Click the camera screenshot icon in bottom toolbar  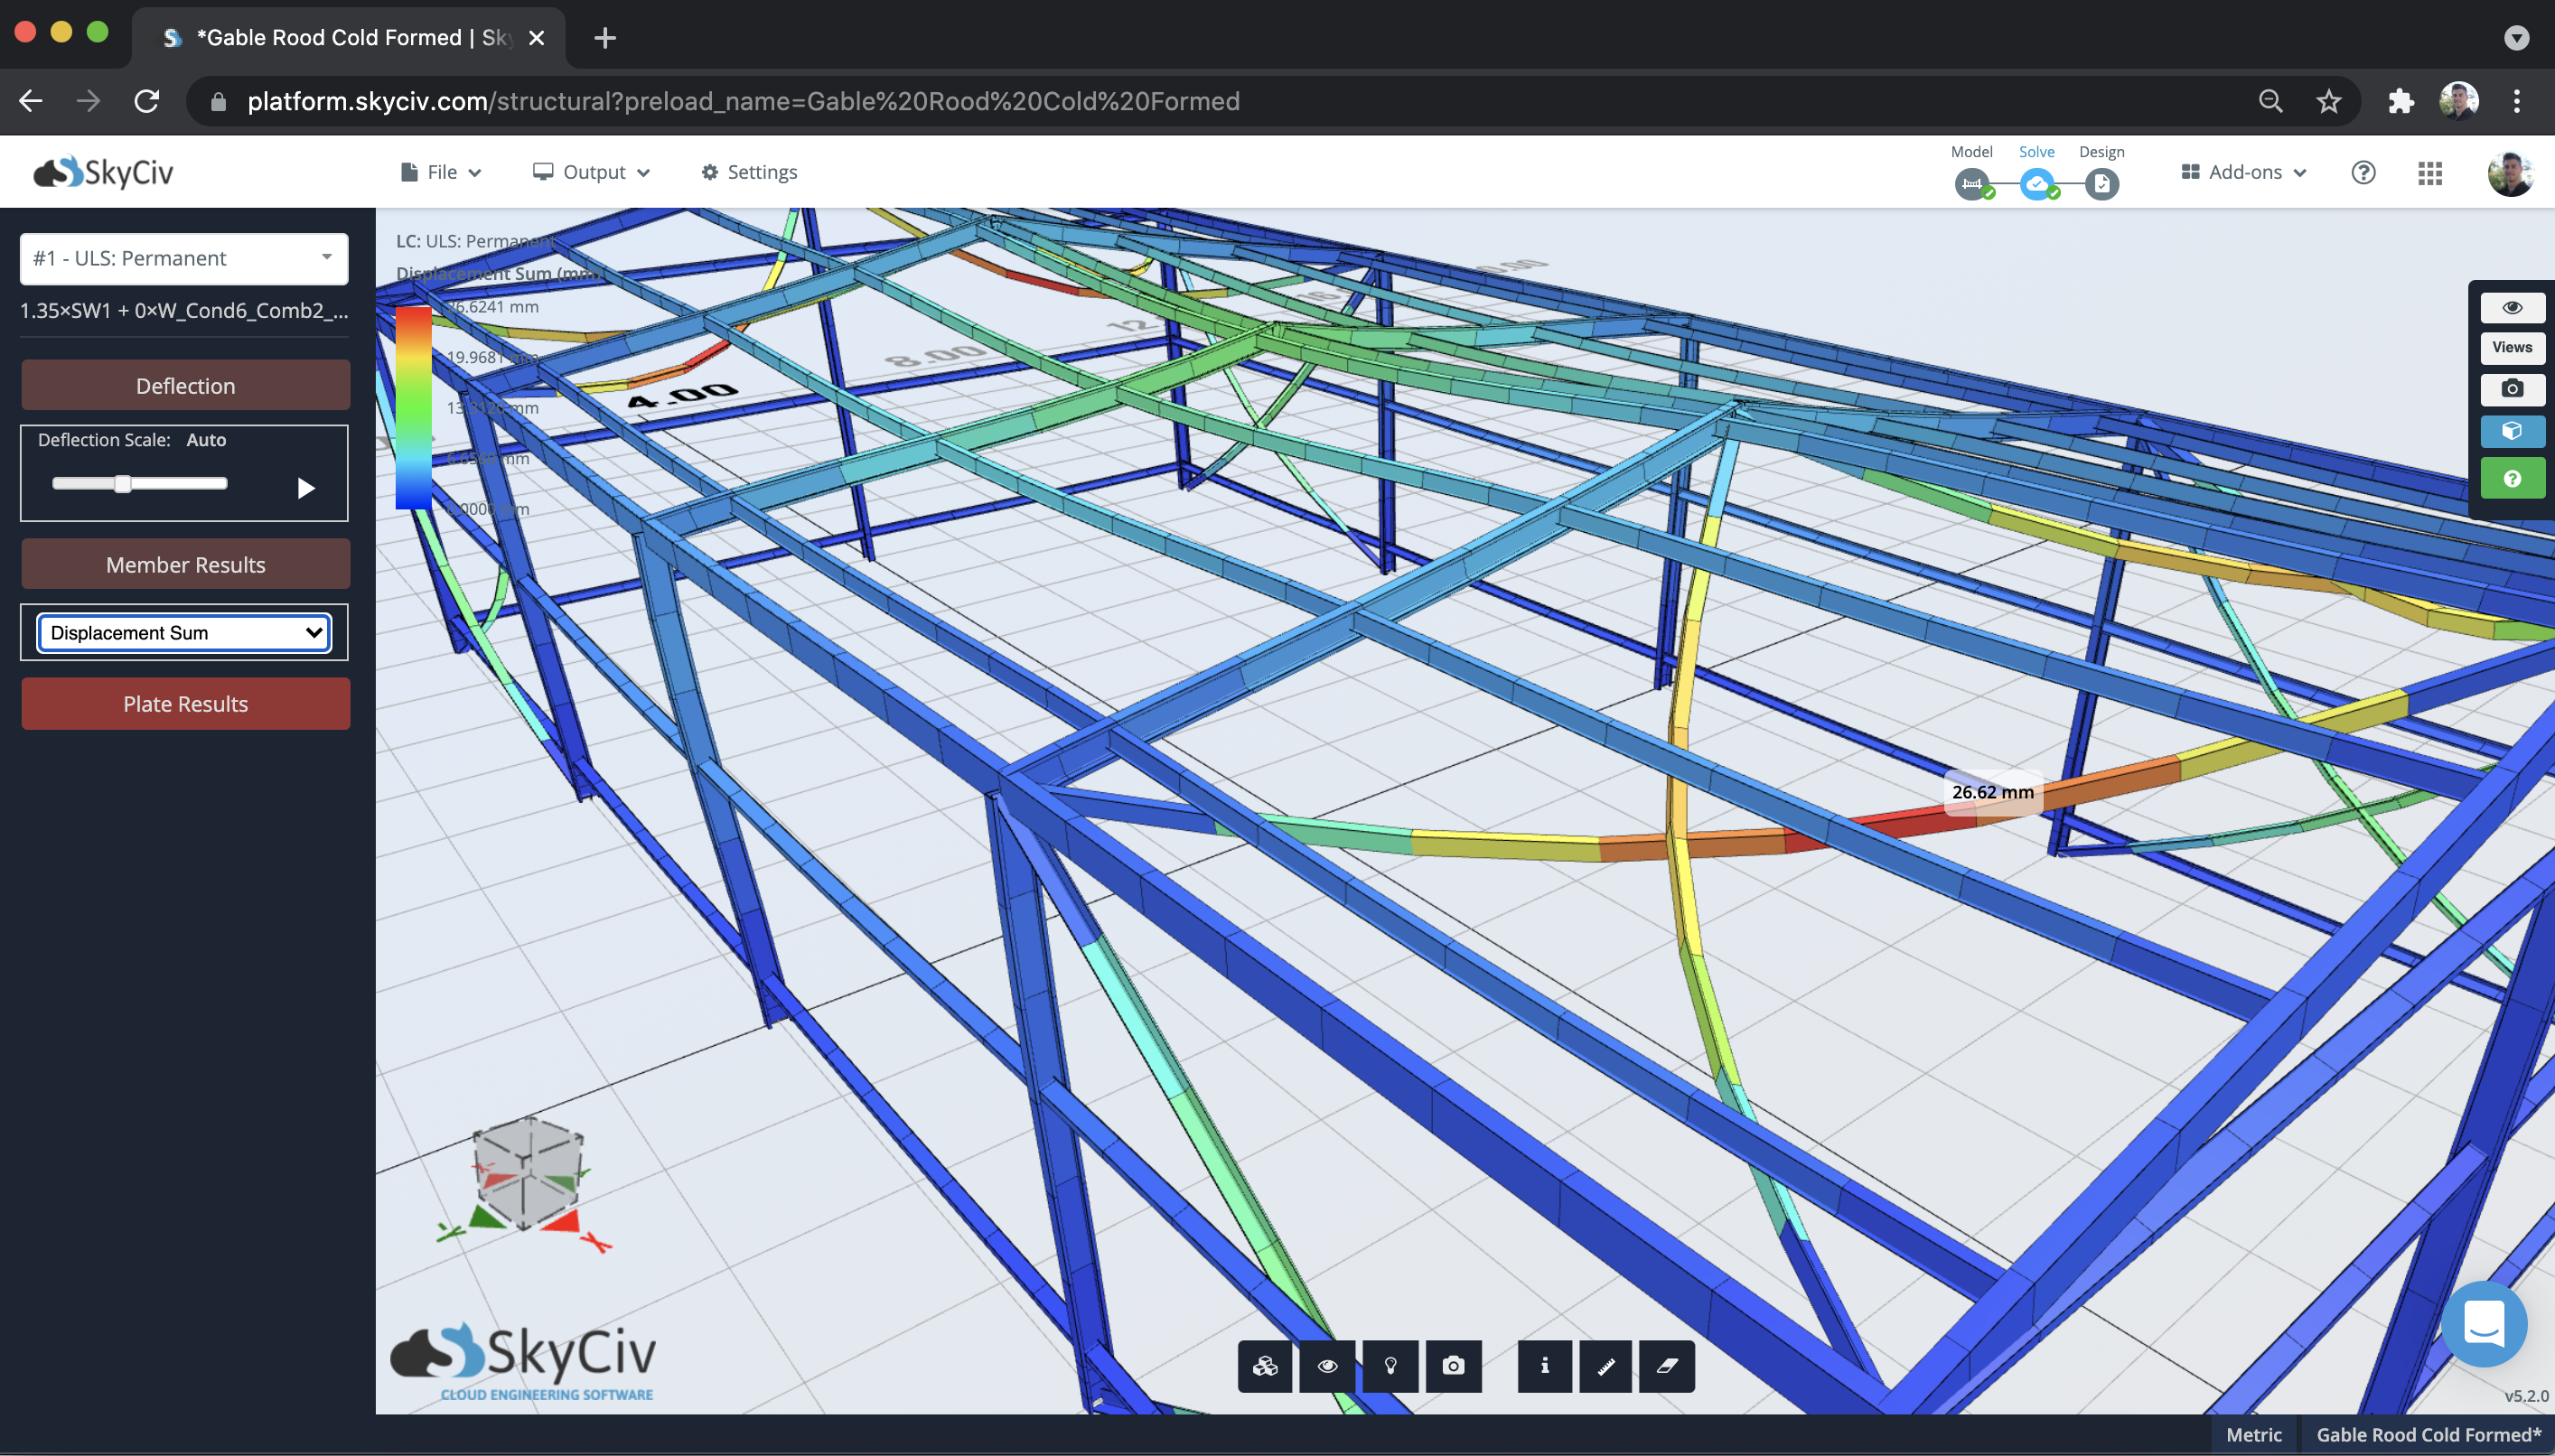(1453, 1366)
